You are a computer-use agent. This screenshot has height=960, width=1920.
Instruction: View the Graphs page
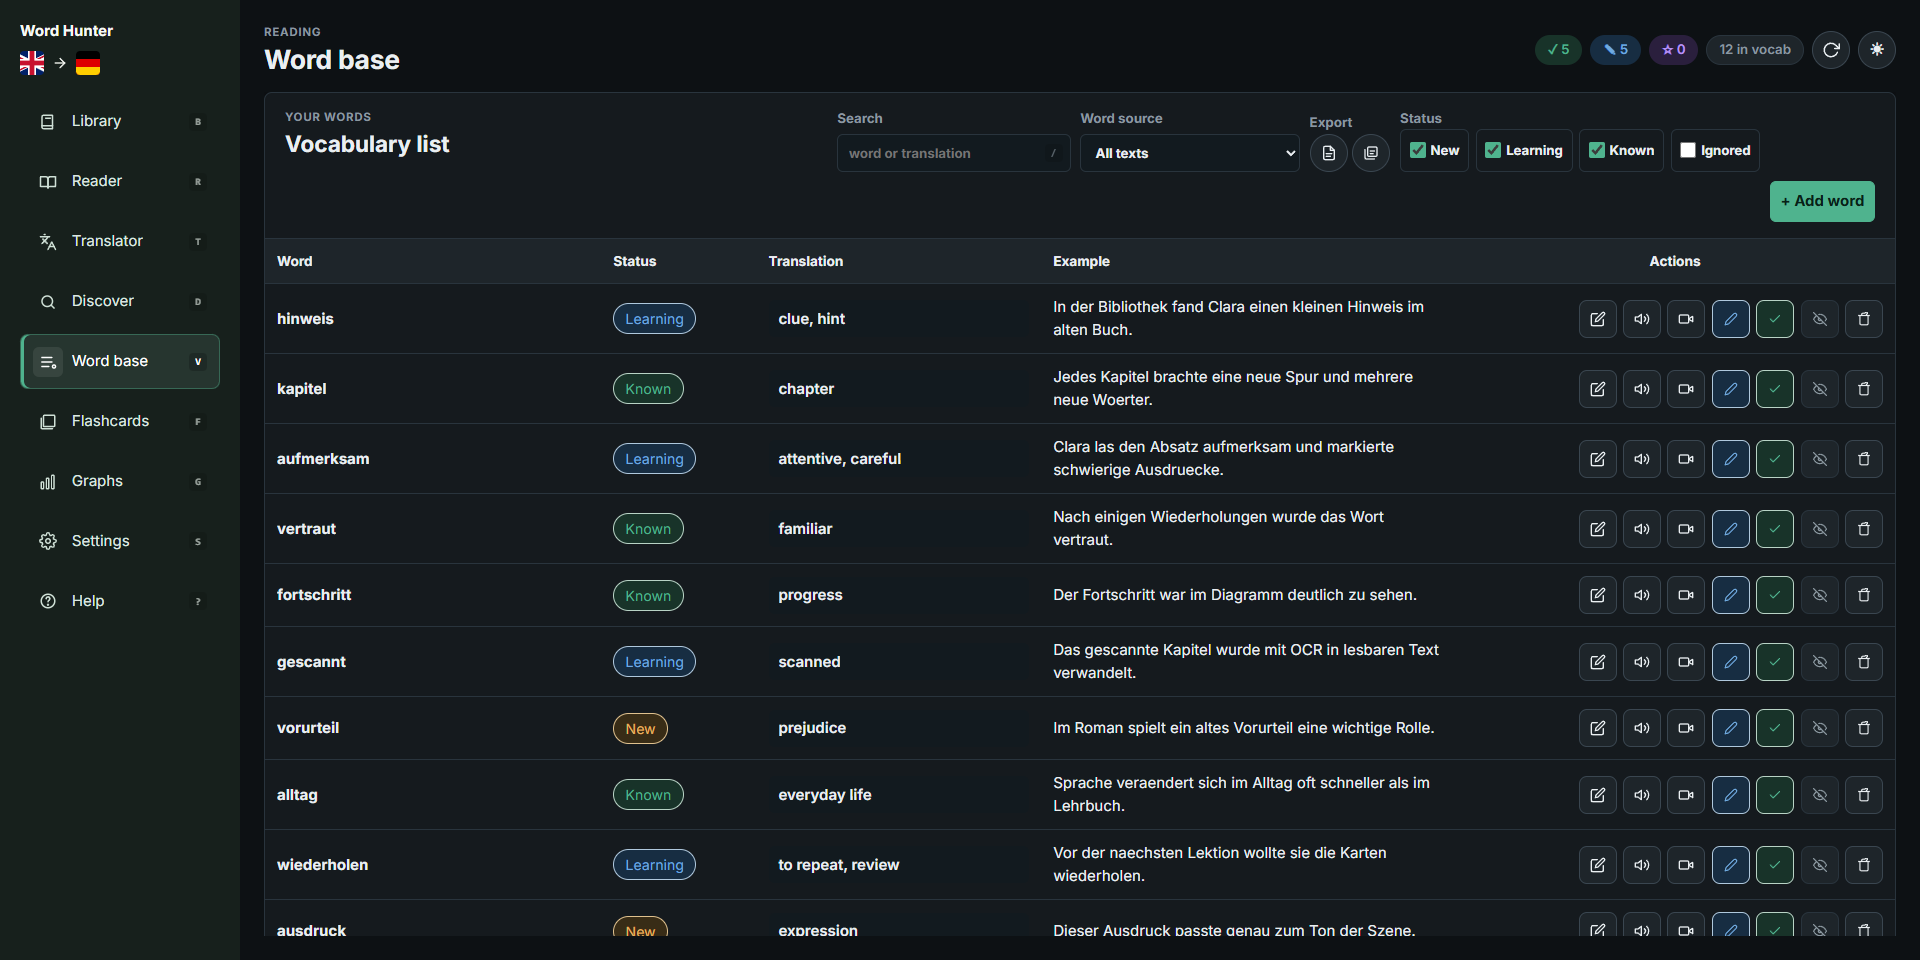coord(120,481)
